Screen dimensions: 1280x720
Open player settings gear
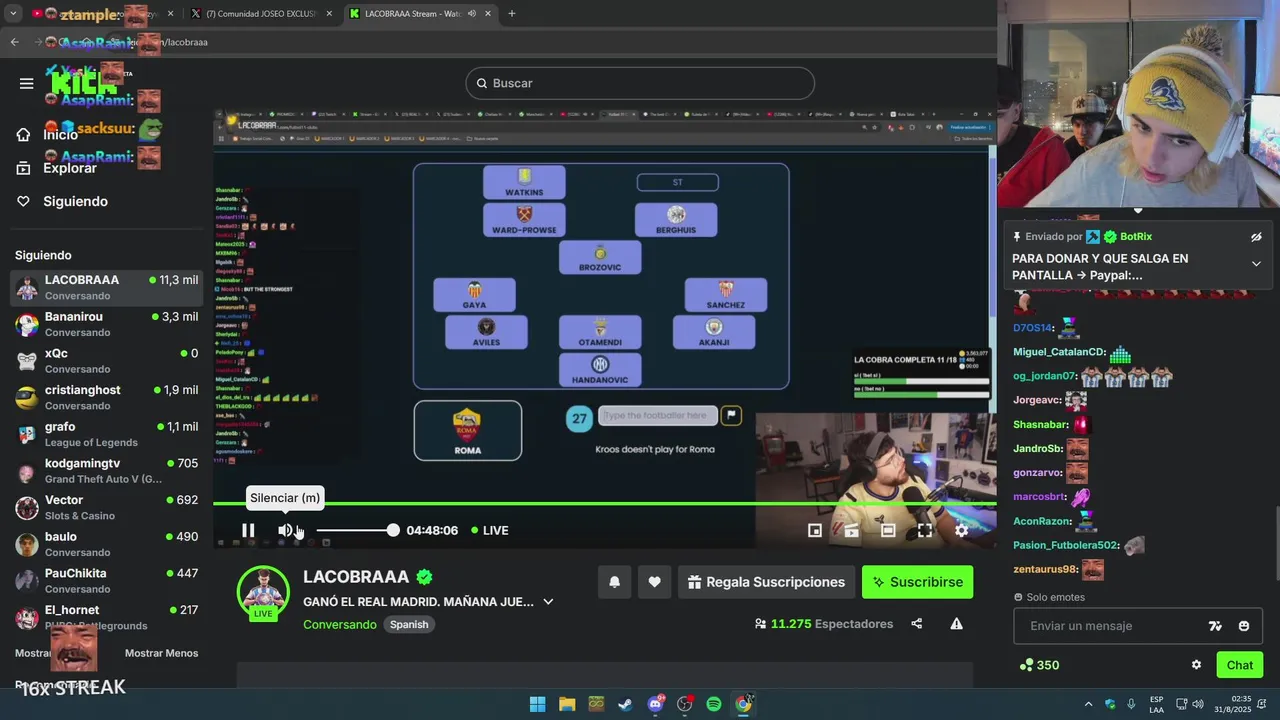point(961,530)
